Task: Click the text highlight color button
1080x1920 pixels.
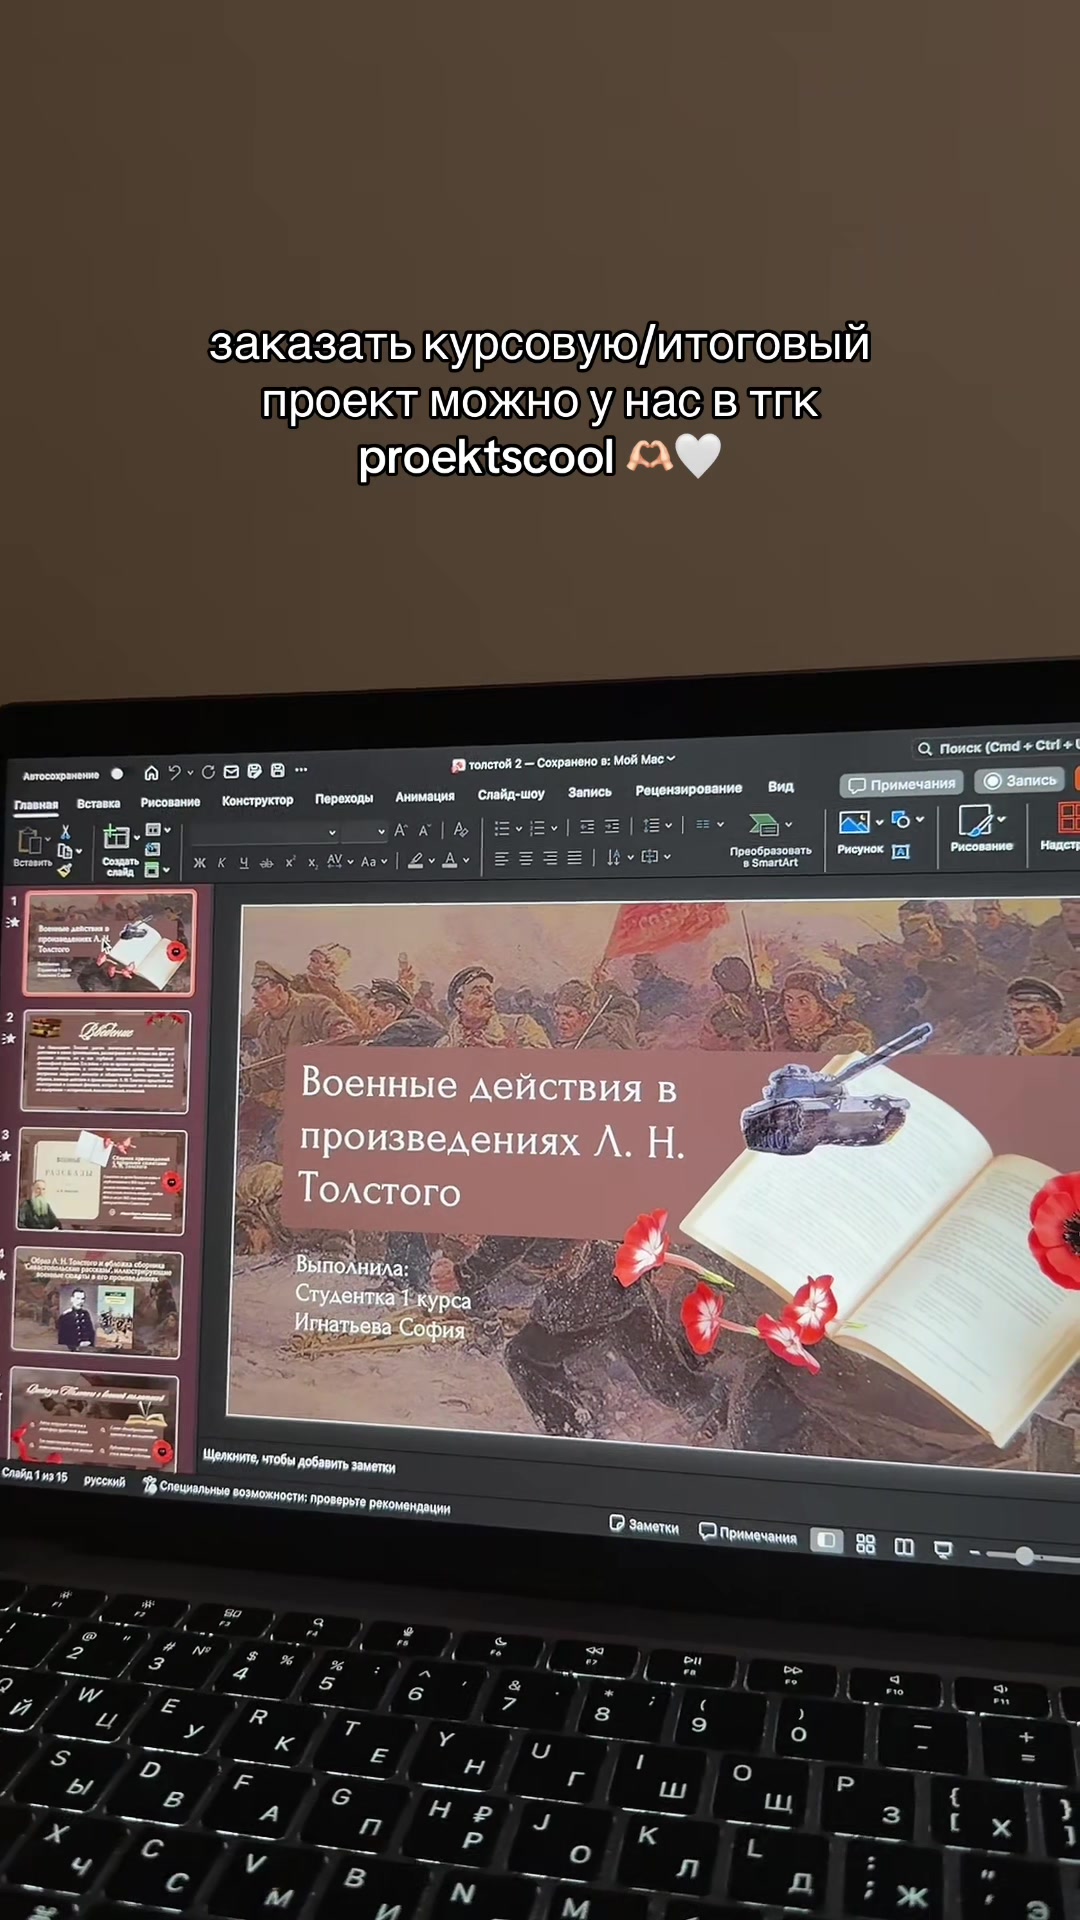Action: click(415, 861)
